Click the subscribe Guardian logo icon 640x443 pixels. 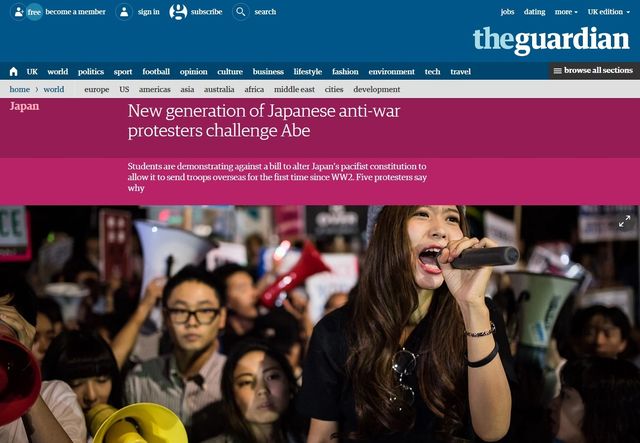pyautogui.click(x=178, y=12)
